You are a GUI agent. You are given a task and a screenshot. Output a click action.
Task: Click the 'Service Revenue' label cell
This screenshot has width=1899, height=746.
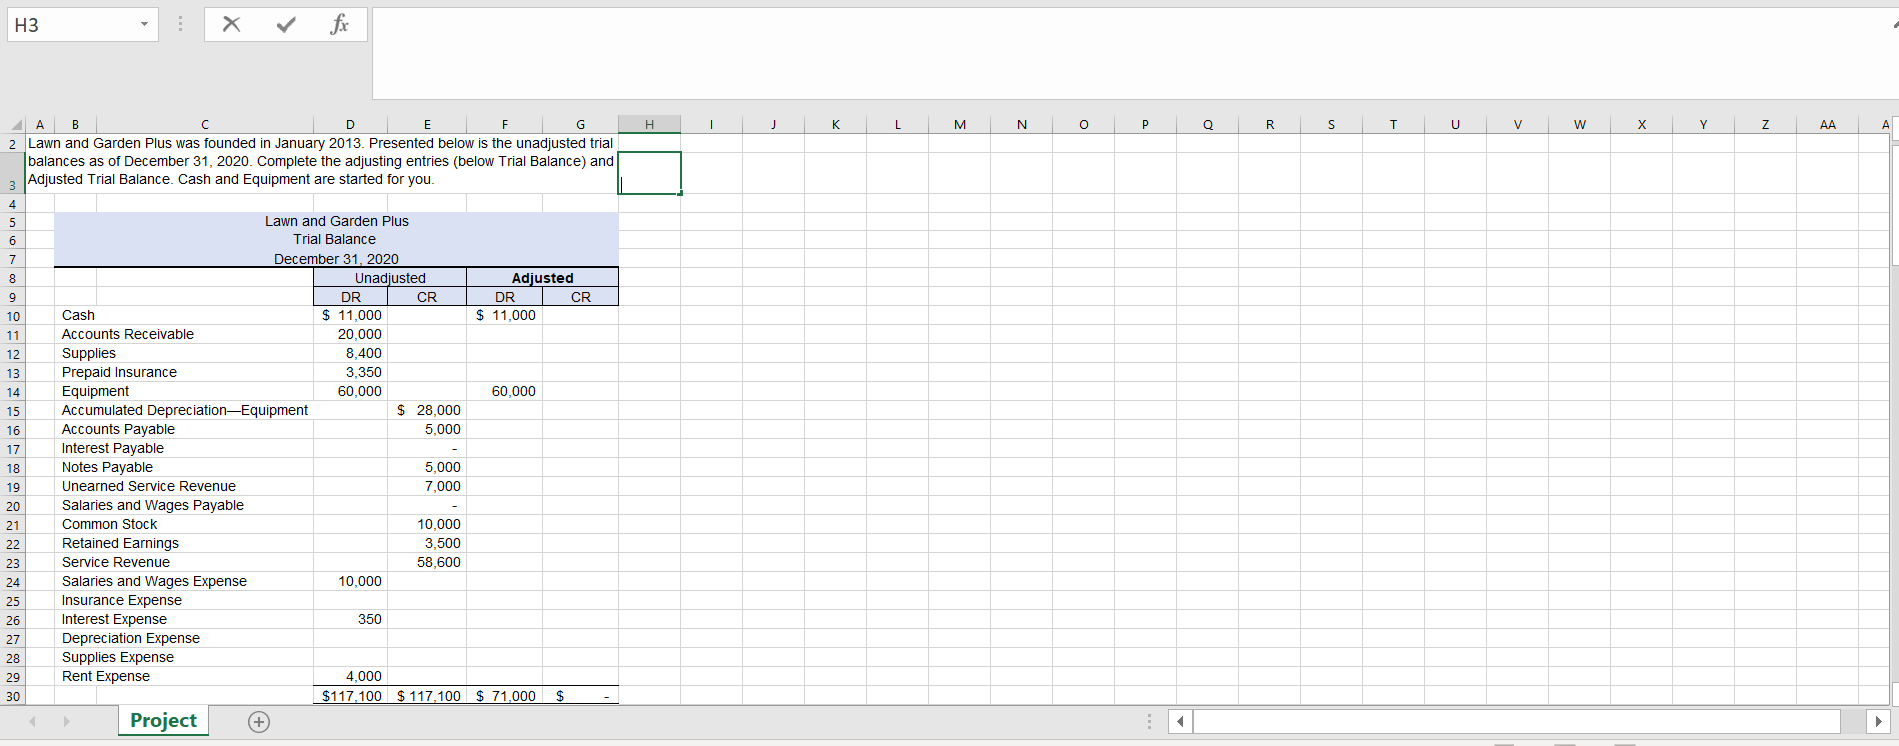[x=116, y=562]
